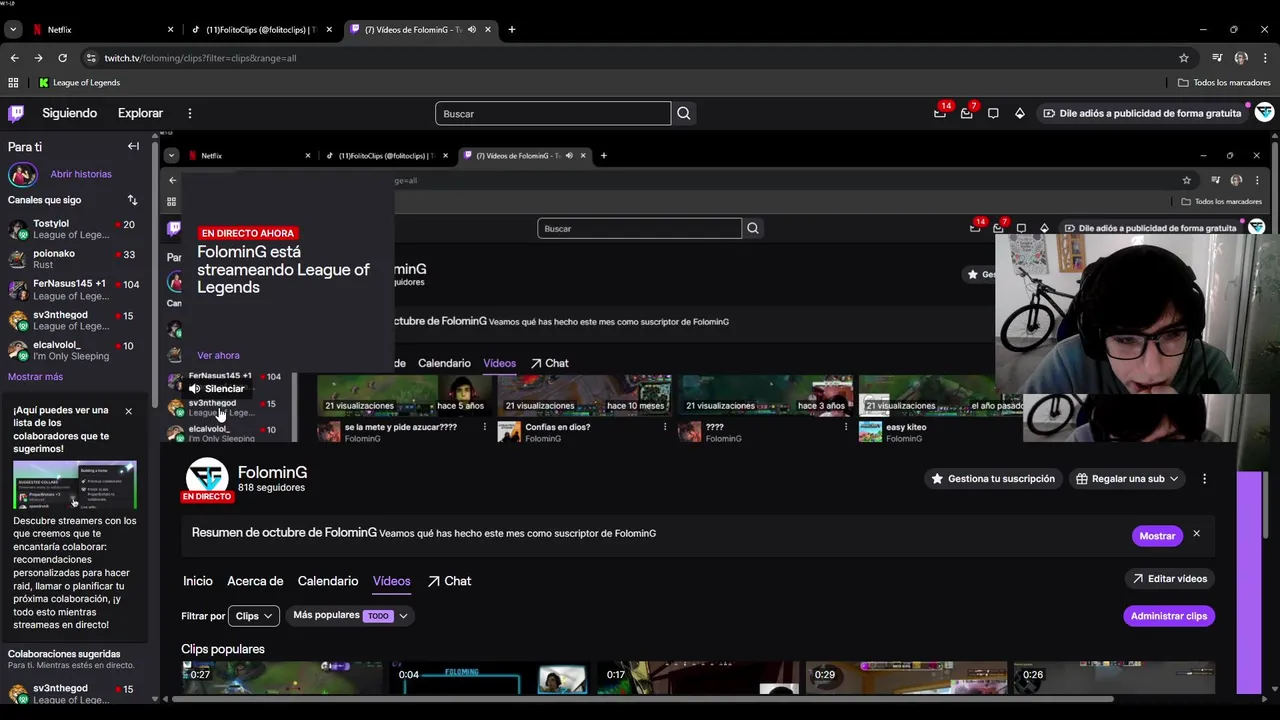Click the address bar URL
The image size is (1280, 720).
tap(200, 58)
